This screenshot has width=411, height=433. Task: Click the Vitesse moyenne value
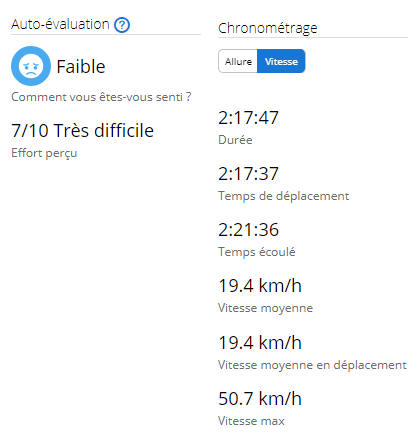point(260,286)
